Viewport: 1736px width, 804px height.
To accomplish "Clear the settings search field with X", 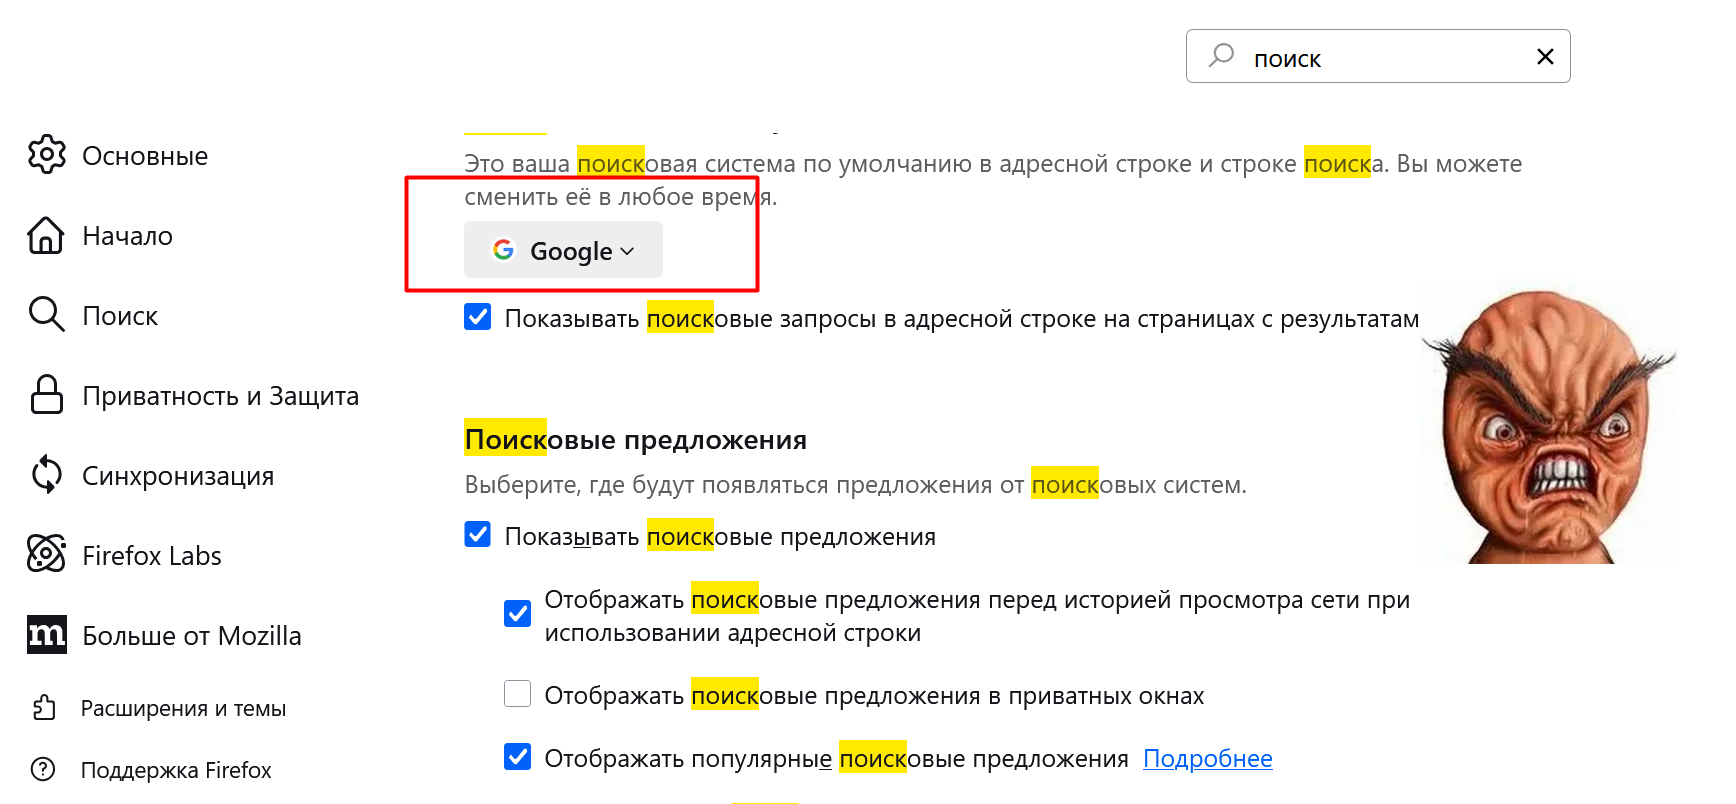I will (x=1545, y=57).
